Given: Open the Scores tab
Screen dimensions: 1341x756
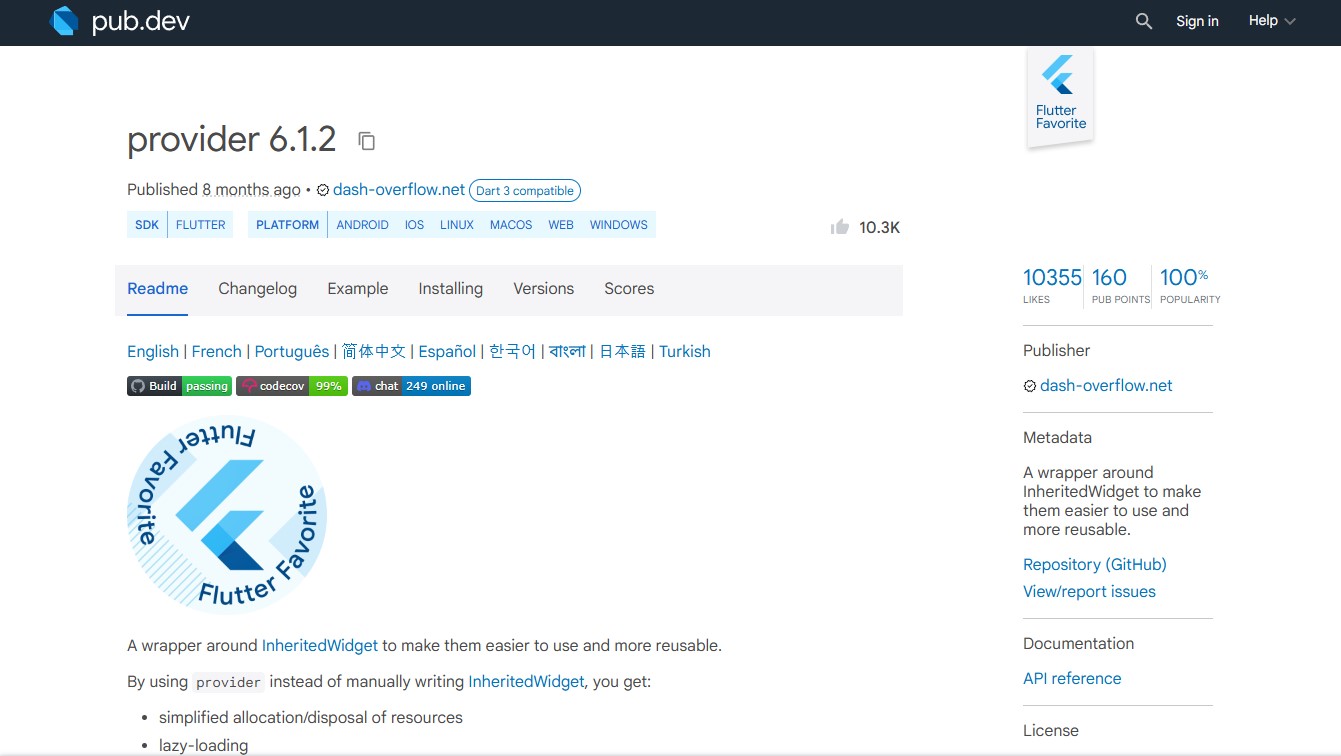Looking at the screenshot, I should coord(629,288).
